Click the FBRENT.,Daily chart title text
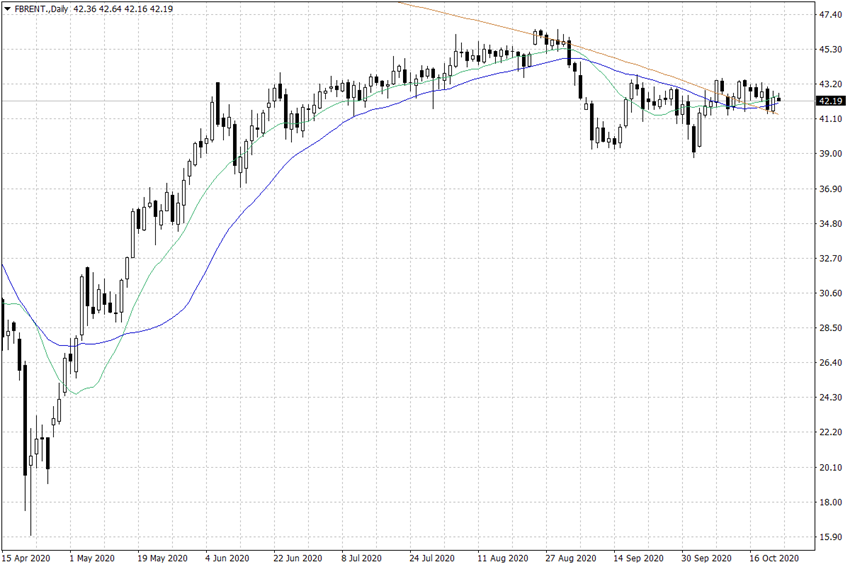 (x=41, y=9)
